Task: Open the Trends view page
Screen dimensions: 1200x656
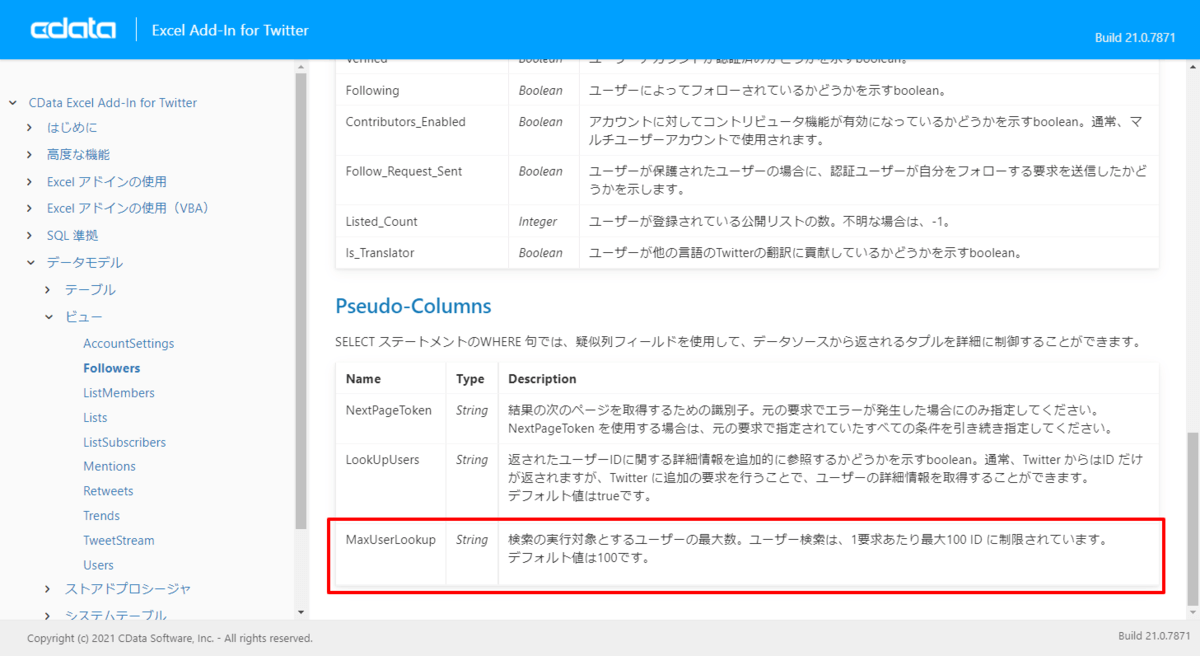Action: [x=101, y=516]
